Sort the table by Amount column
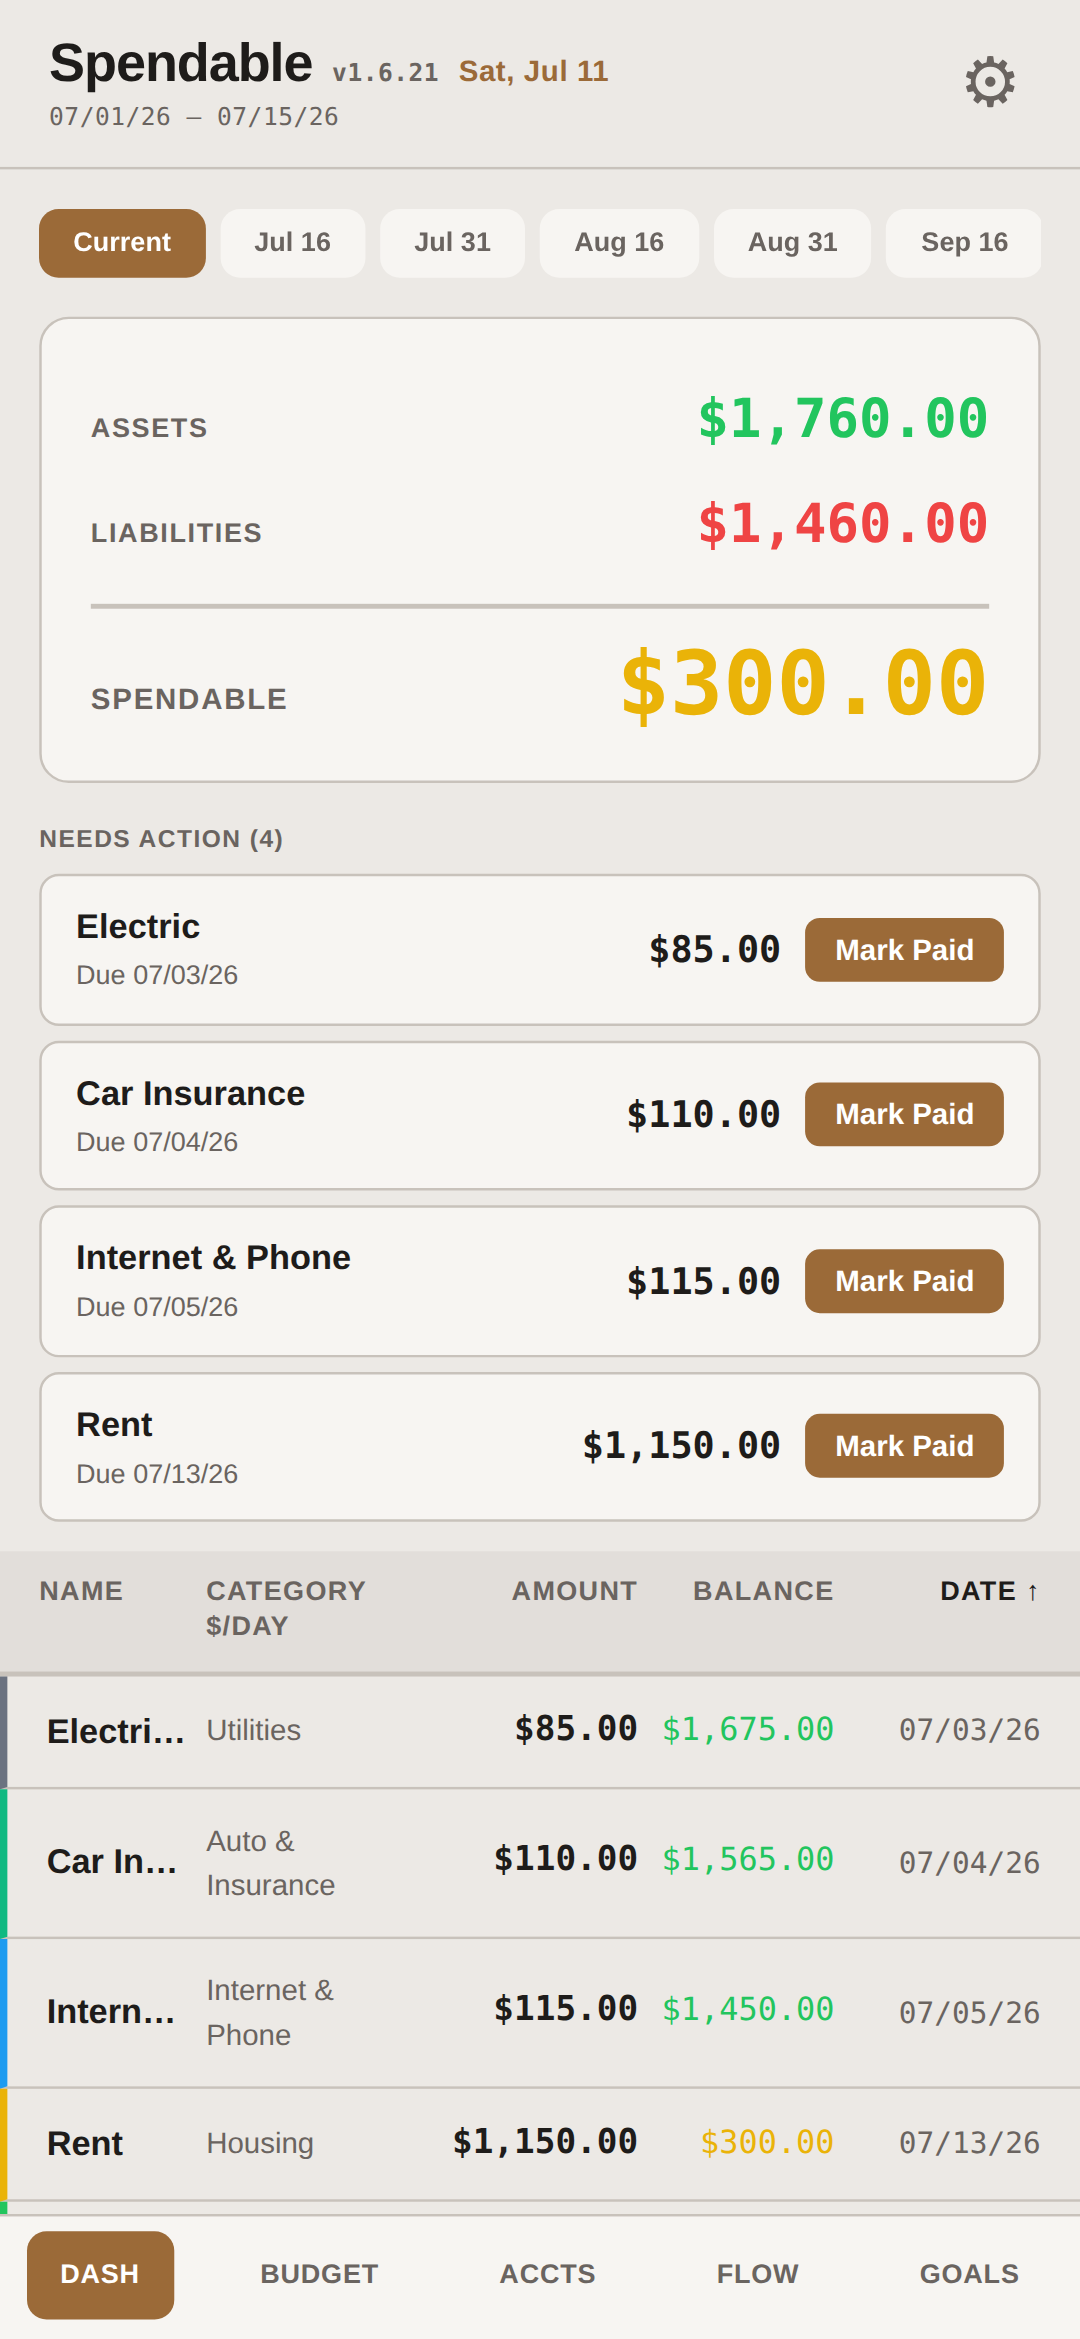Image resolution: width=1080 pixels, height=2339 pixels. click(x=574, y=1591)
